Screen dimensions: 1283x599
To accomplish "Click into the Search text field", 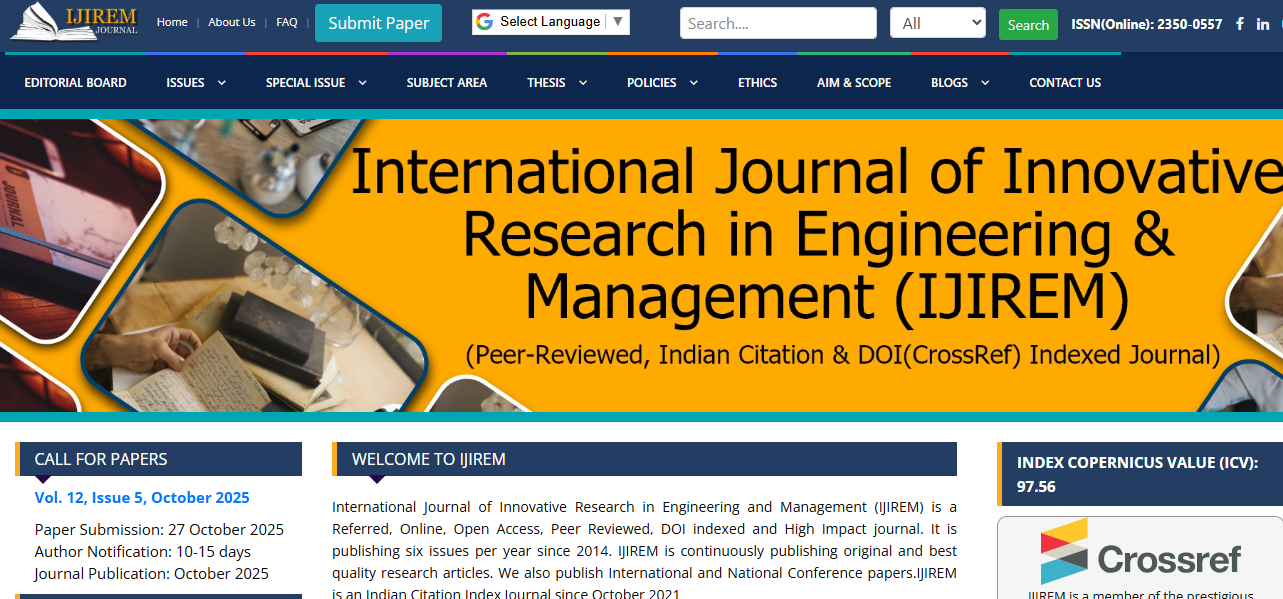I will pyautogui.click(x=777, y=23).
